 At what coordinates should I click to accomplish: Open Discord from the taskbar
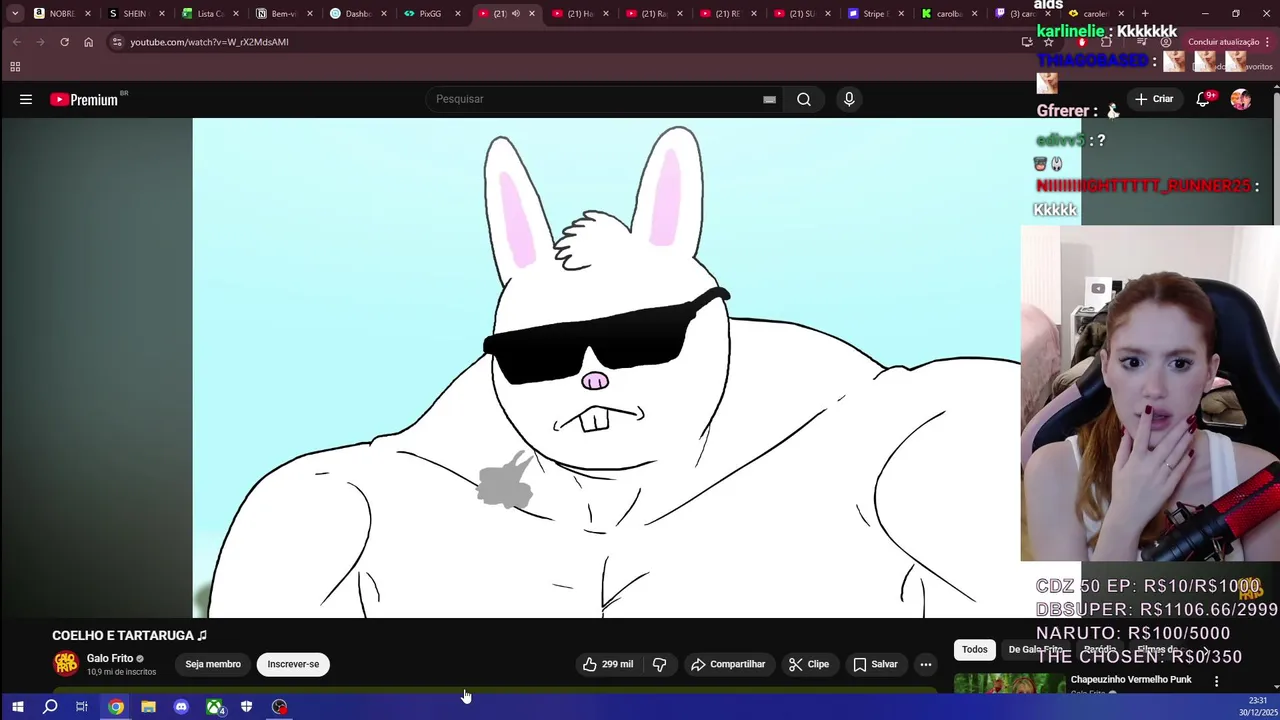point(181,707)
